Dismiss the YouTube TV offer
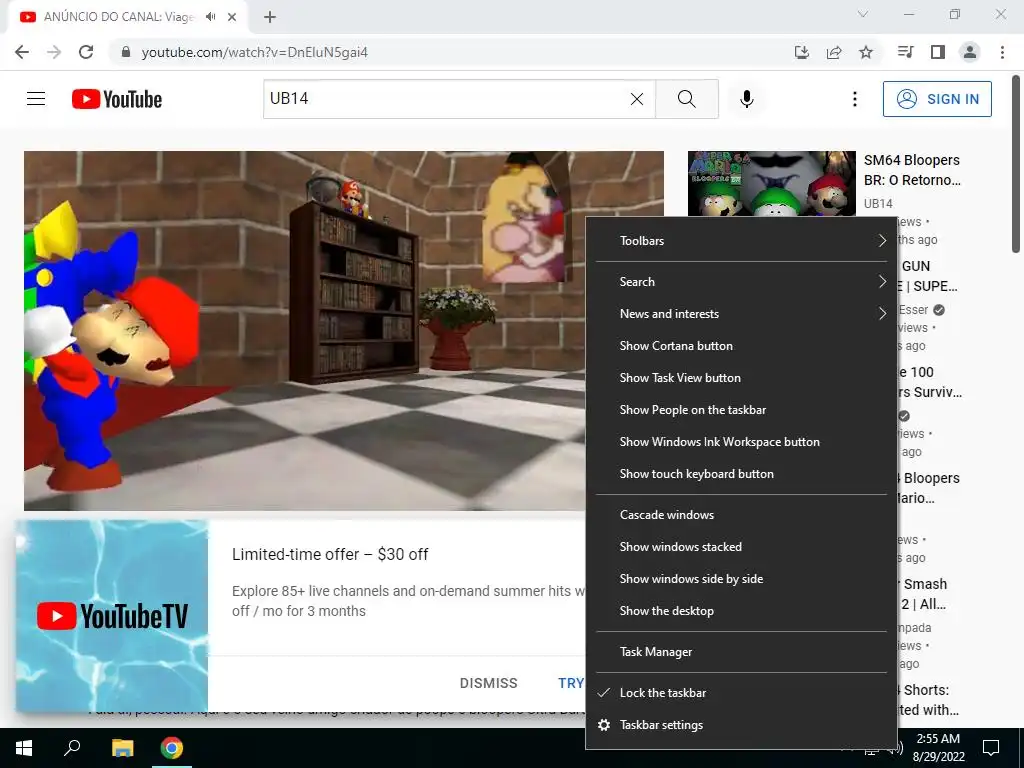Screen dimensions: 1024x768 [488, 683]
